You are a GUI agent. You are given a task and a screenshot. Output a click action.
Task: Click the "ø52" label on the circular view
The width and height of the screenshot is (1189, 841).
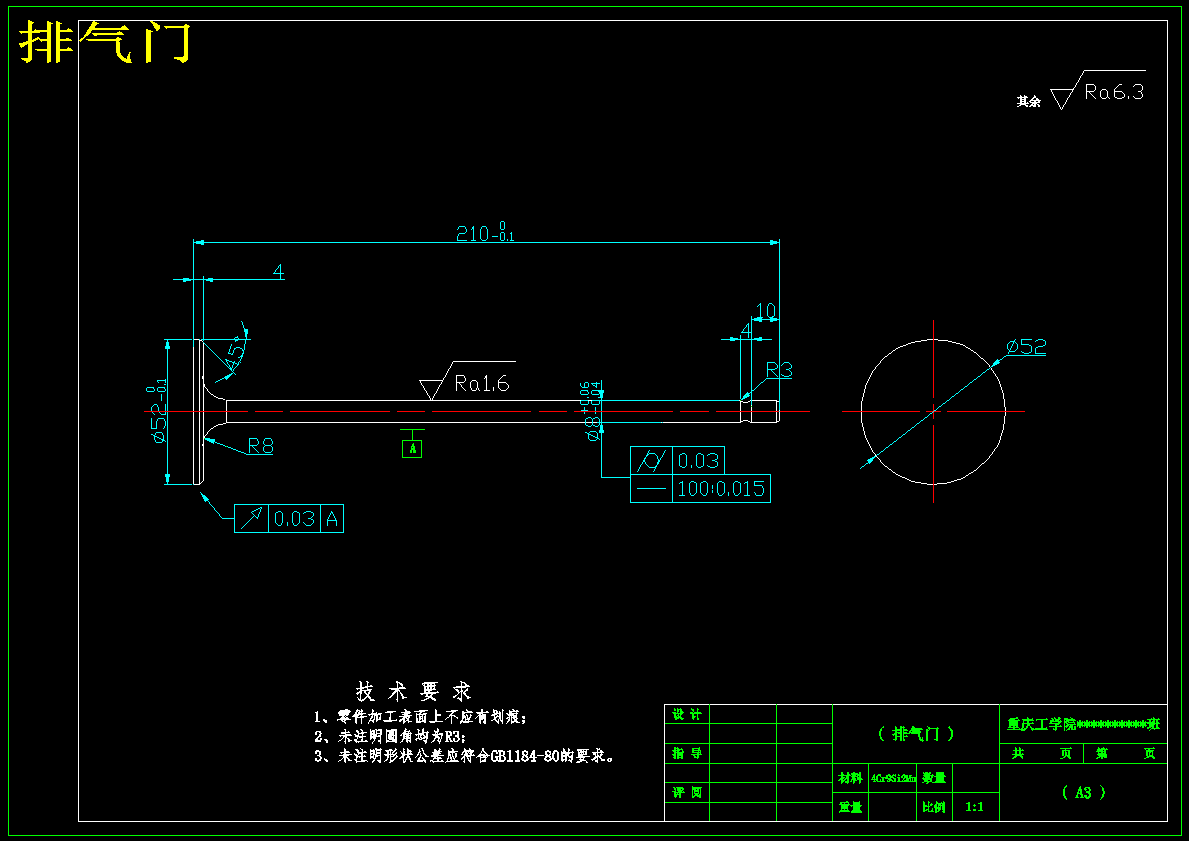[1026, 347]
